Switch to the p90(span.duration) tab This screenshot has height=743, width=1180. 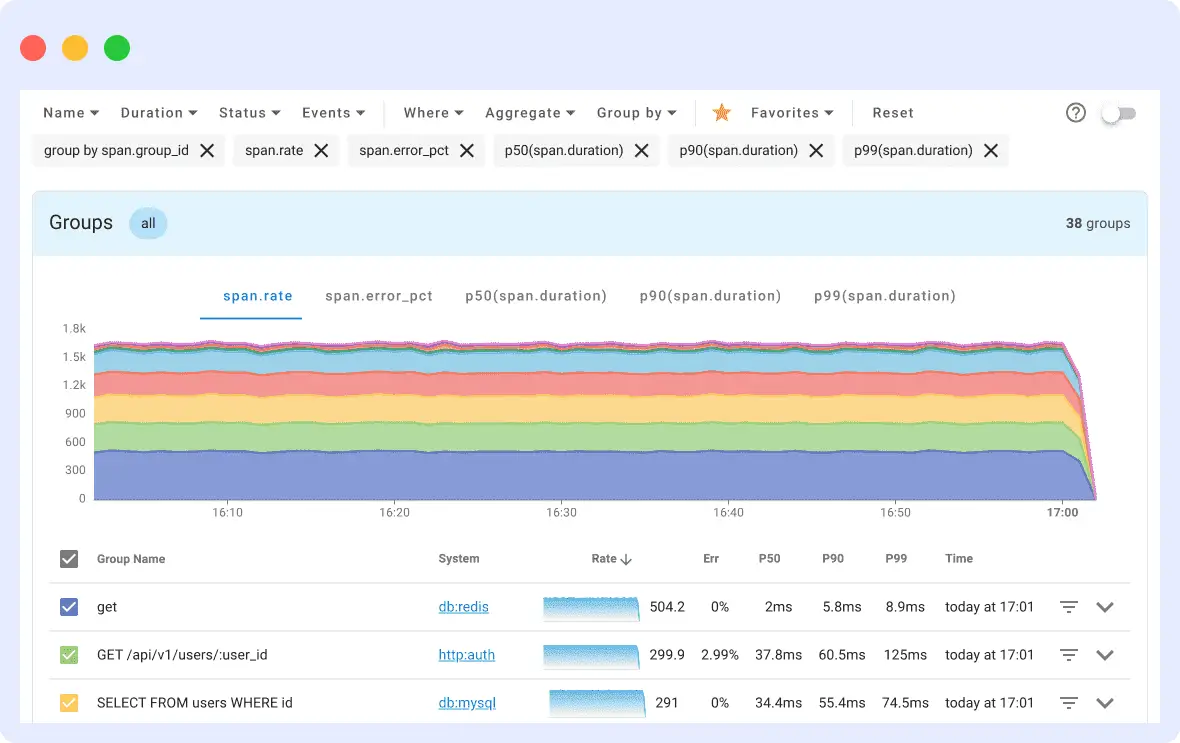(710, 296)
